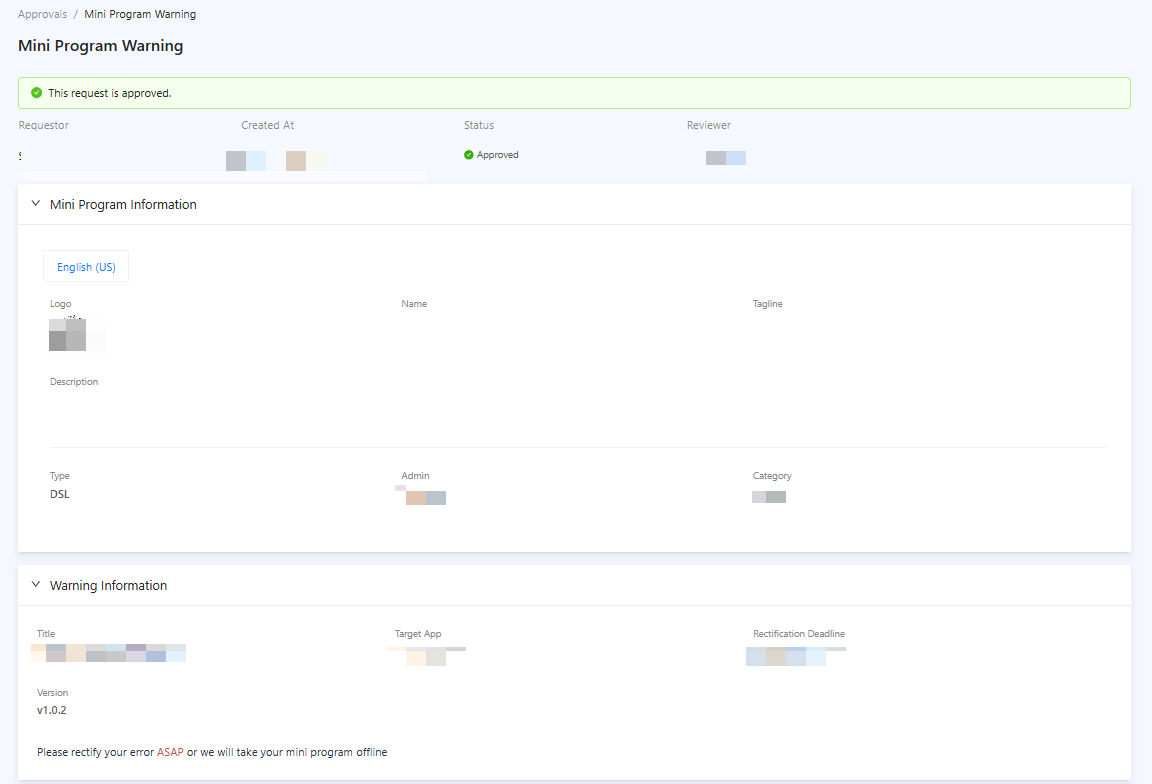The image size is (1152, 784).
Task: Click the blurred Category value
Action: click(769, 496)
